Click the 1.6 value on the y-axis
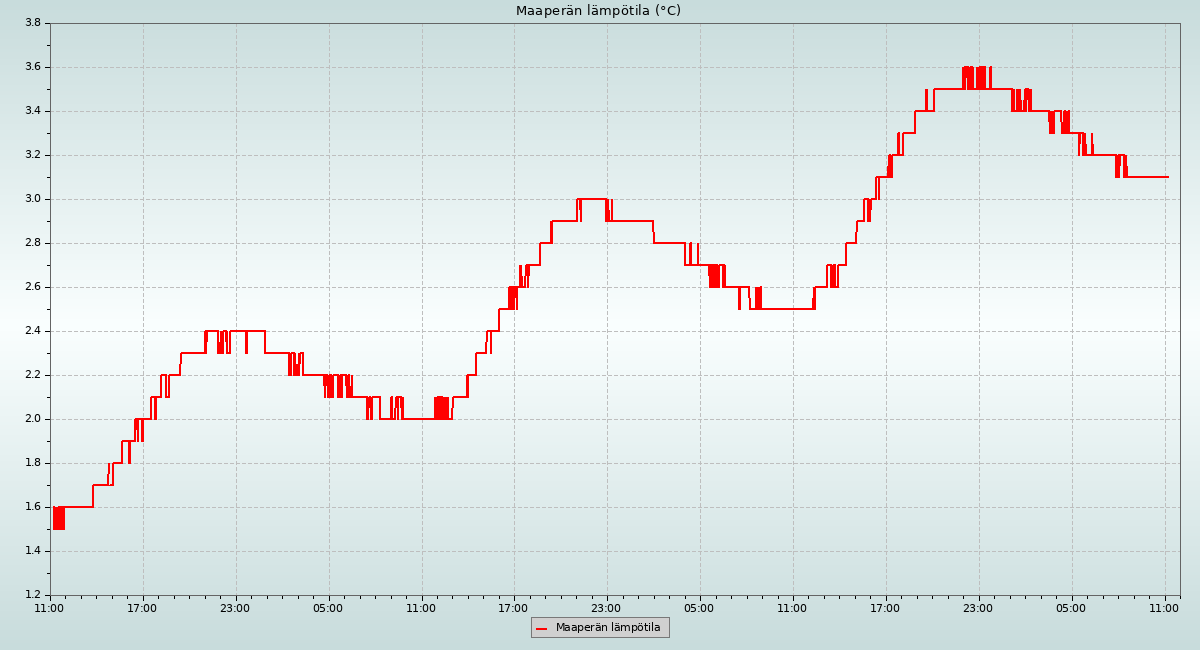This screenshot has height=650, width=1200. point(32,507)
